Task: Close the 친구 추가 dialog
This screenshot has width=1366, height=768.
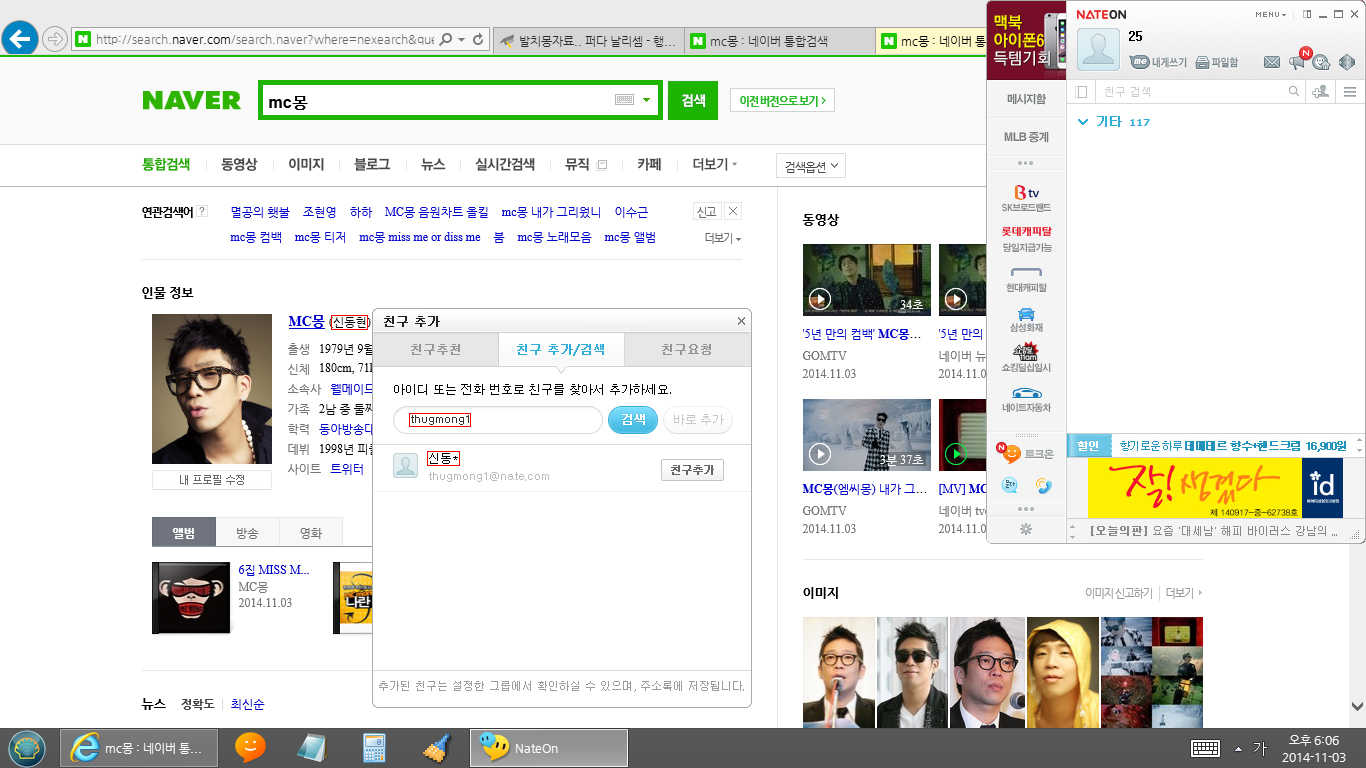Action: pos(741,321)
